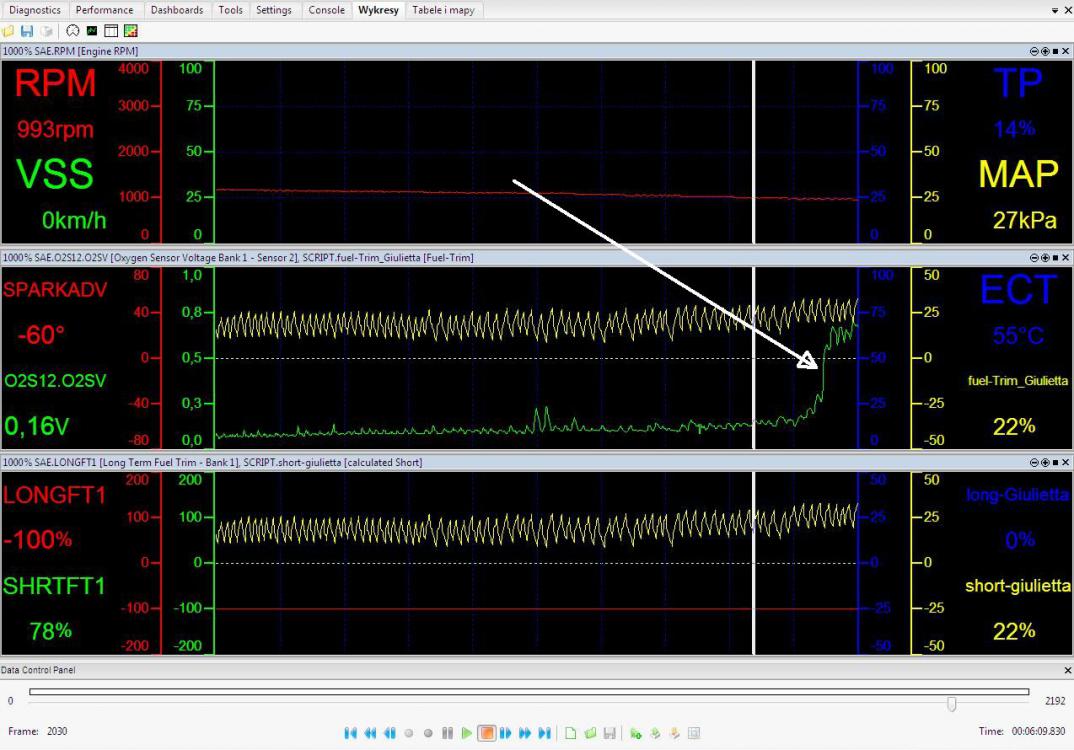
Task: Close the Data Control Panel
Action: click(x=1066, y=670)
